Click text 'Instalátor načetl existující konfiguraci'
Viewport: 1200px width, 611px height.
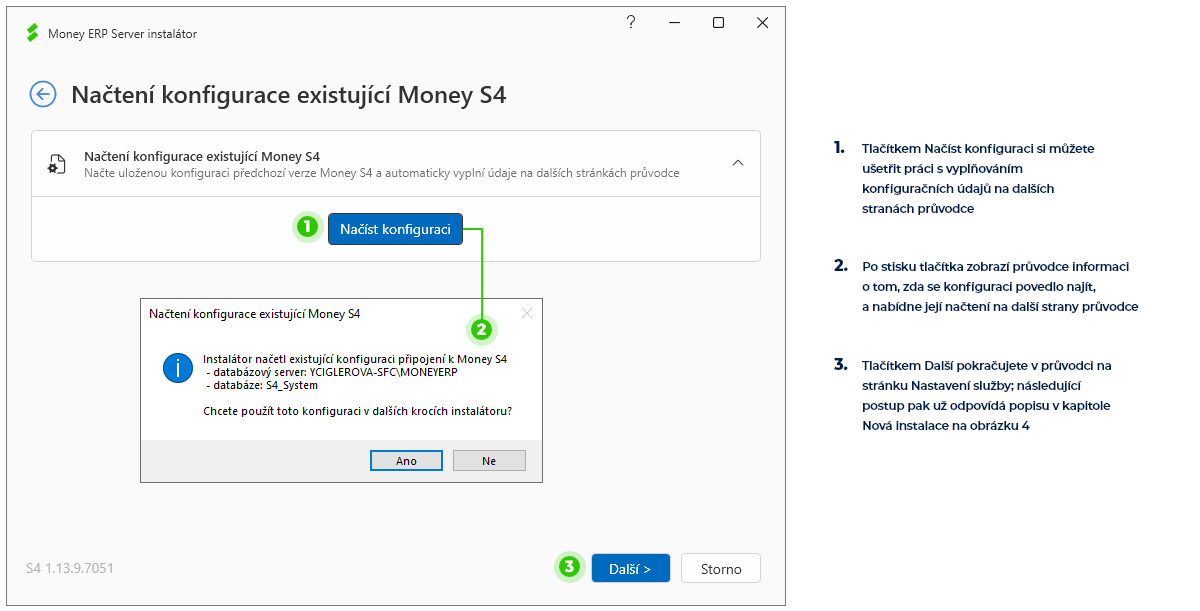(355, 358)
